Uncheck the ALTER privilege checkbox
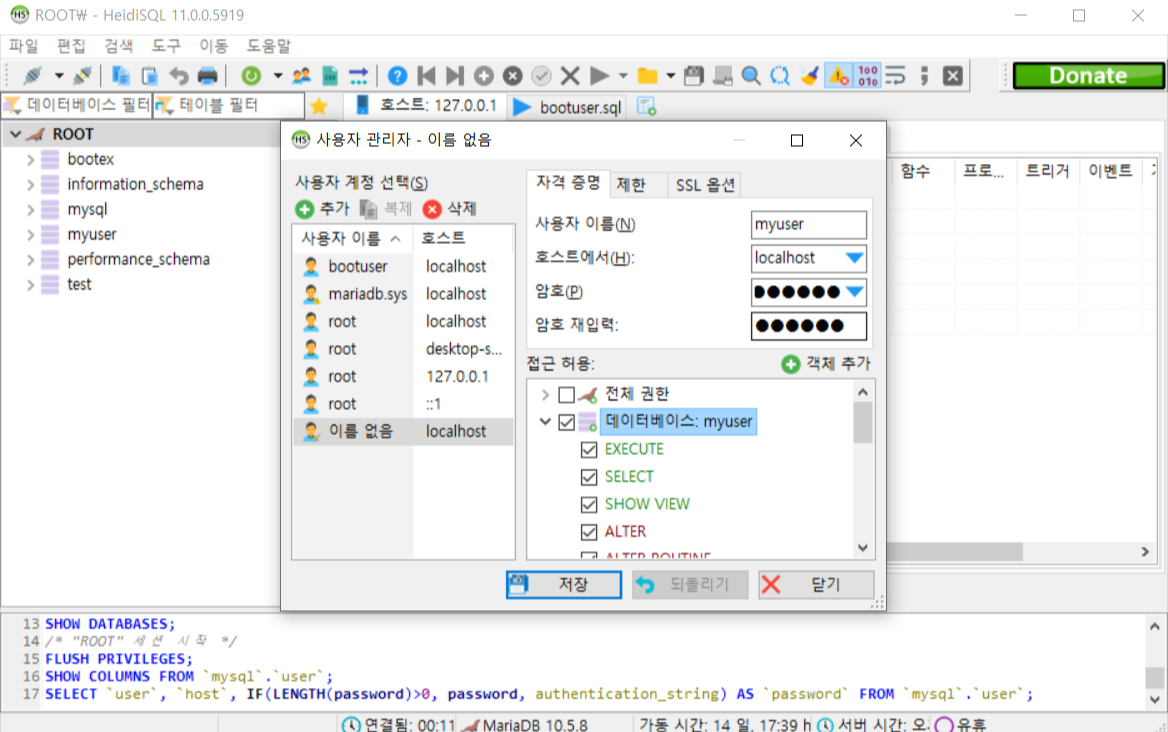Image resolution: width=1168 pixels, height=732 pixels. (589, 532)
